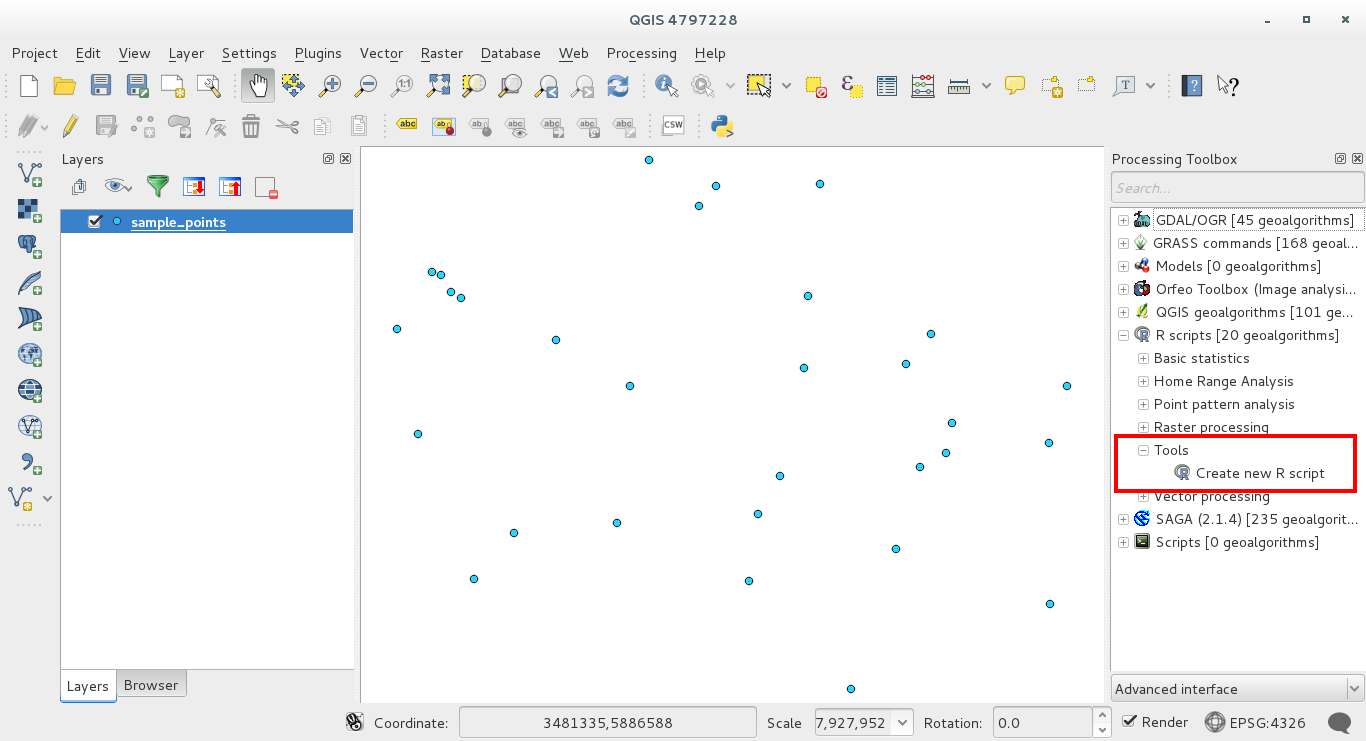Expand the GDAL/OGR algorithms group
1366x741 pixels.
(x=1124, y=220)
